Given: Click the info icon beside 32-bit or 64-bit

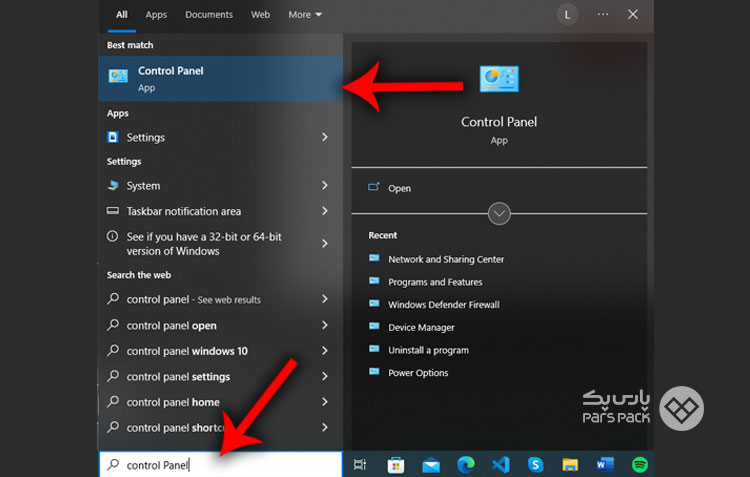Looking at the screenshot, I should [112, 236].
